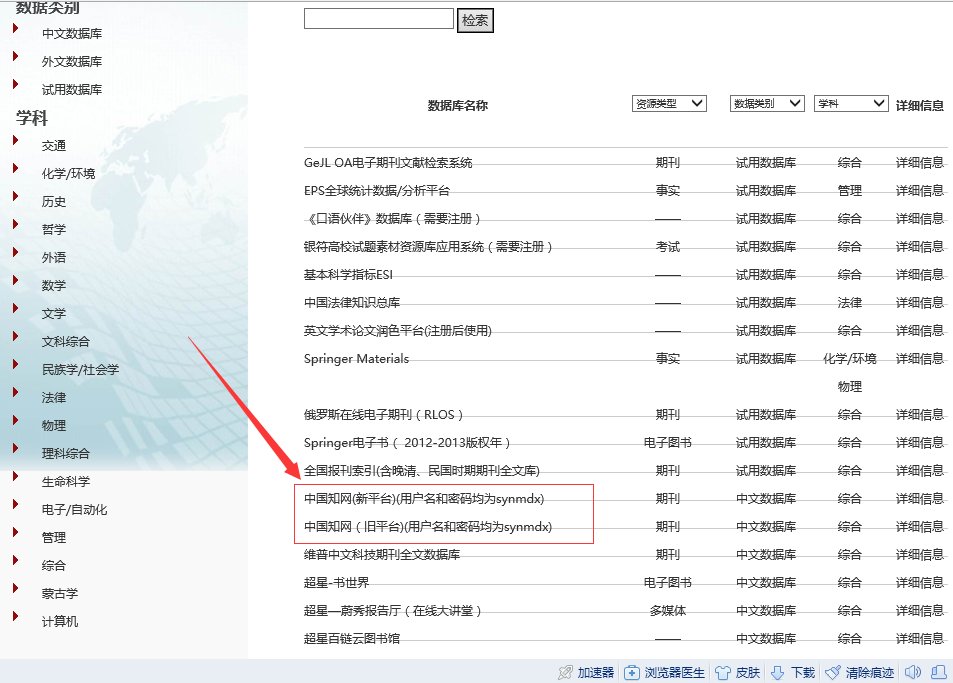Click the red arrow beside 外文数据库

pos(16,56)
